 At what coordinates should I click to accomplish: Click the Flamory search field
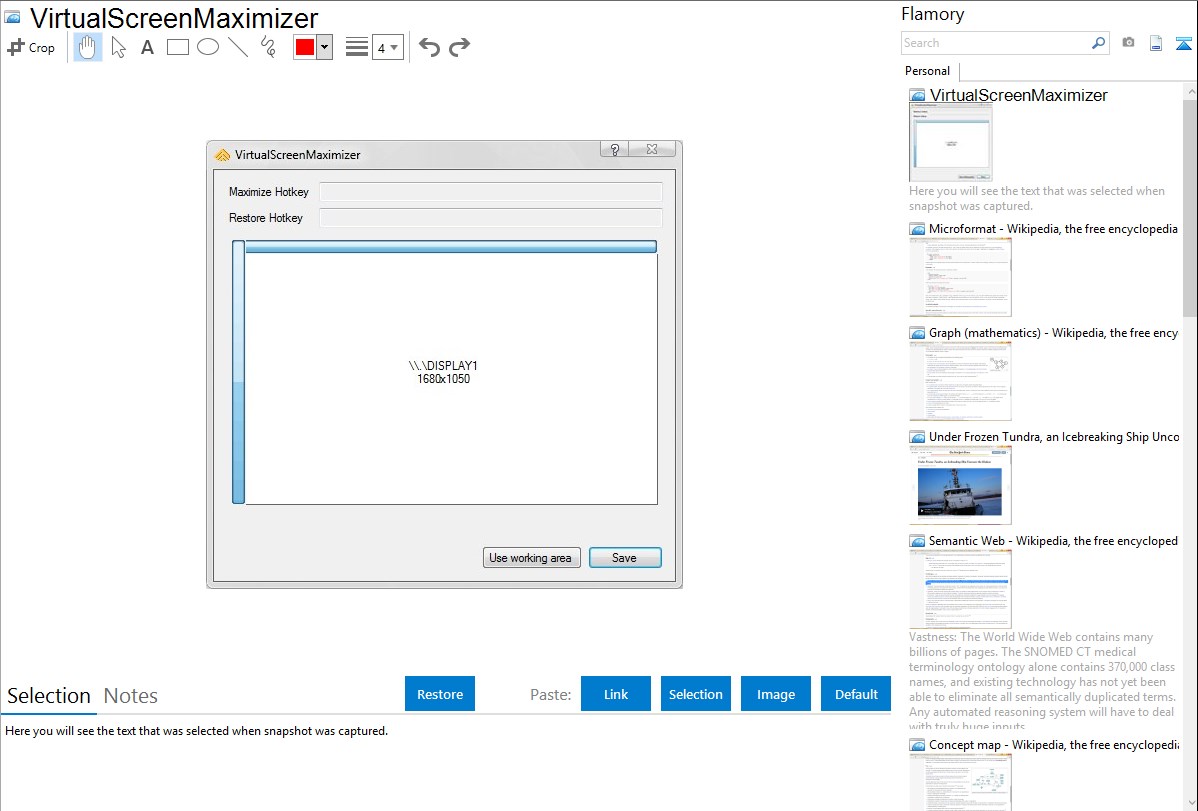[x=995, y=44]
